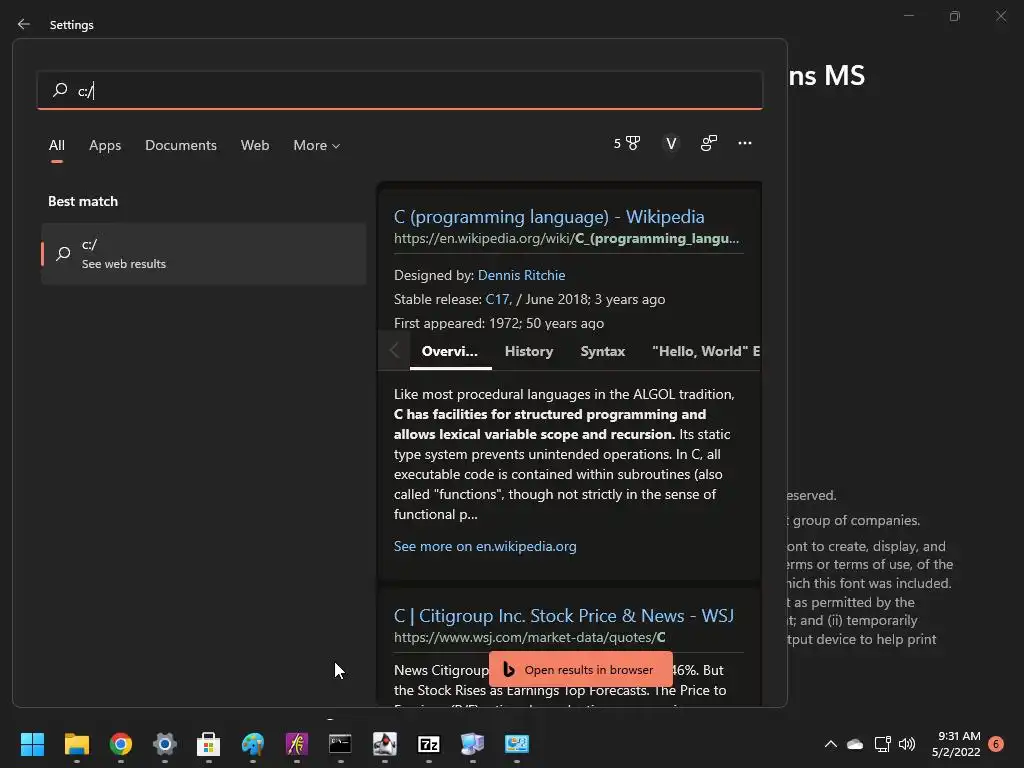The width and height of the screenshot is (1024, 768).
Task: Open the Settings gear taskbar icon
Action: pos(165,744)
